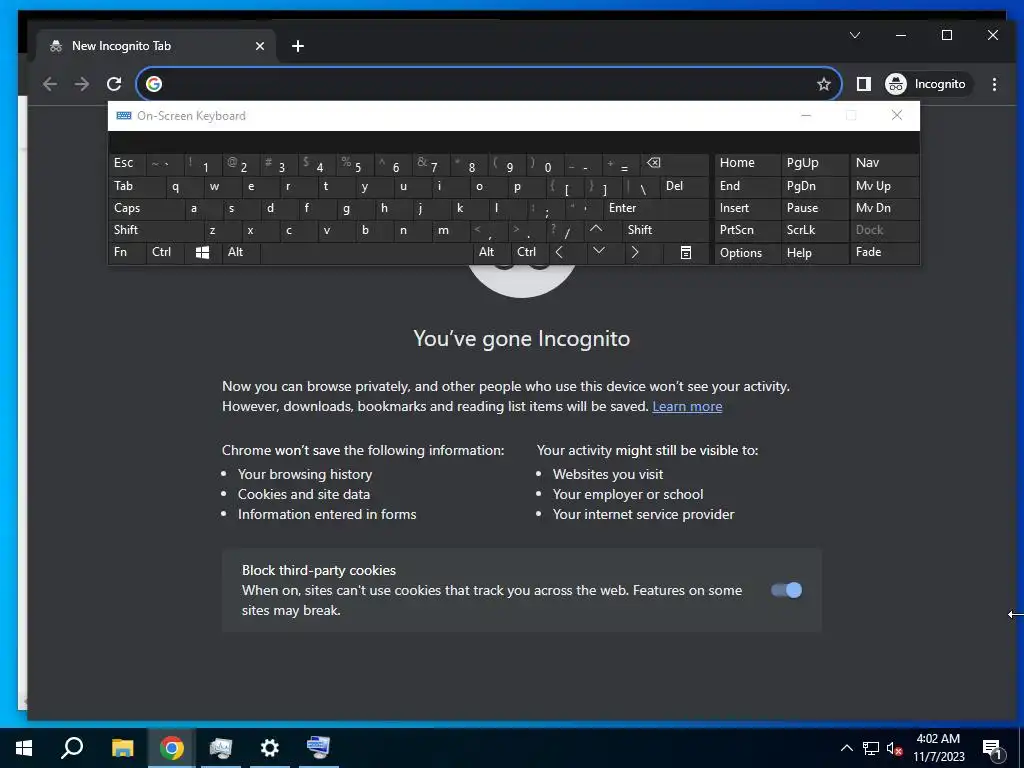Click the Home key
This screenshot has height=768, width=1024.
pos(748,163)
